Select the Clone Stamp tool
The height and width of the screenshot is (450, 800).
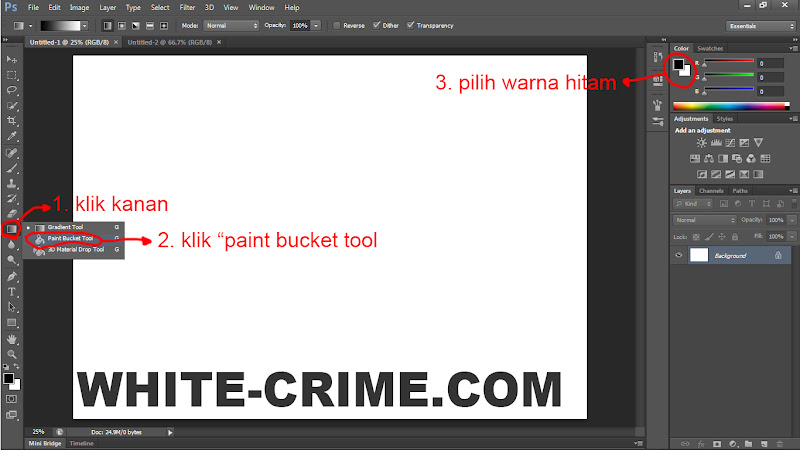coord(12,184)
